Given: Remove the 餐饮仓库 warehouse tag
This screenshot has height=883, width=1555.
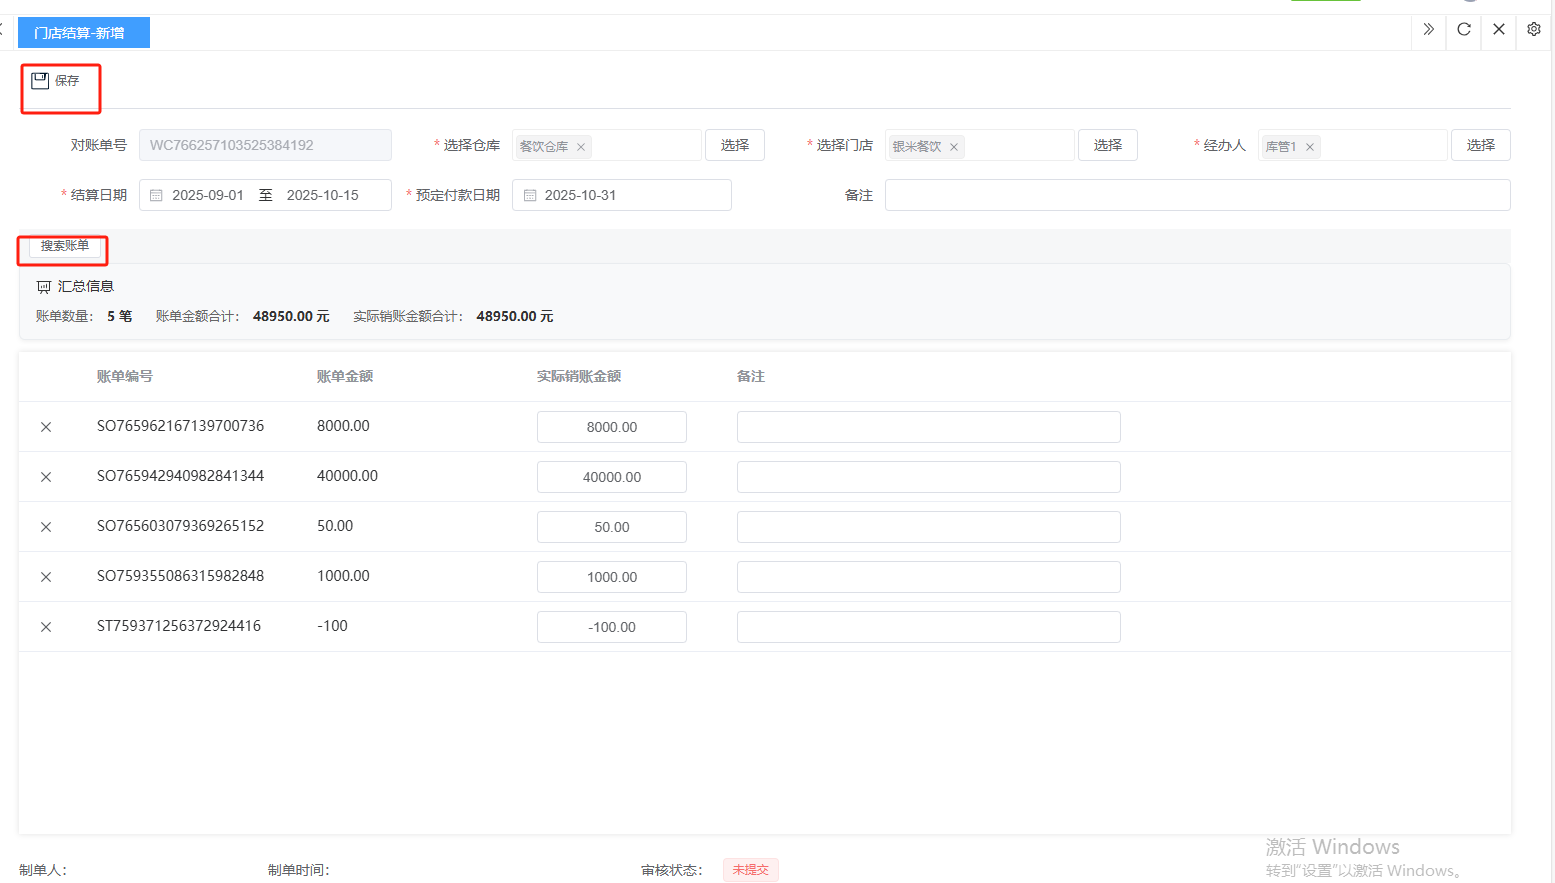Looking at the screenshot, I should point(581,147).
